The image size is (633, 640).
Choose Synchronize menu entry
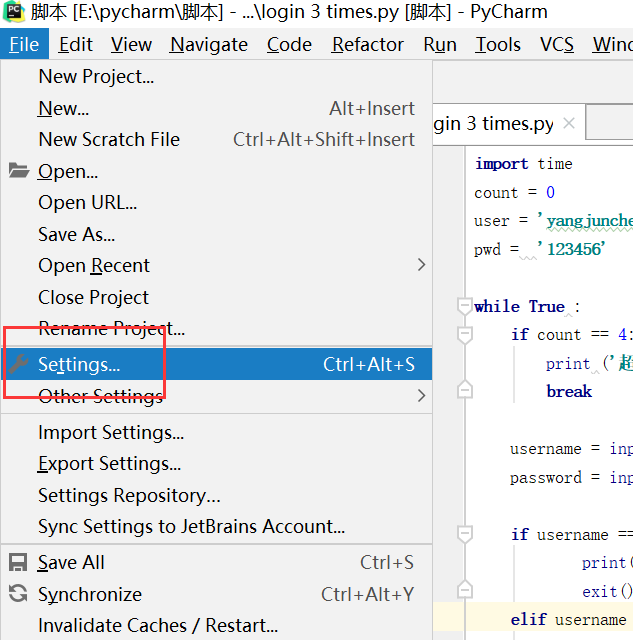(x=216, y=594)
